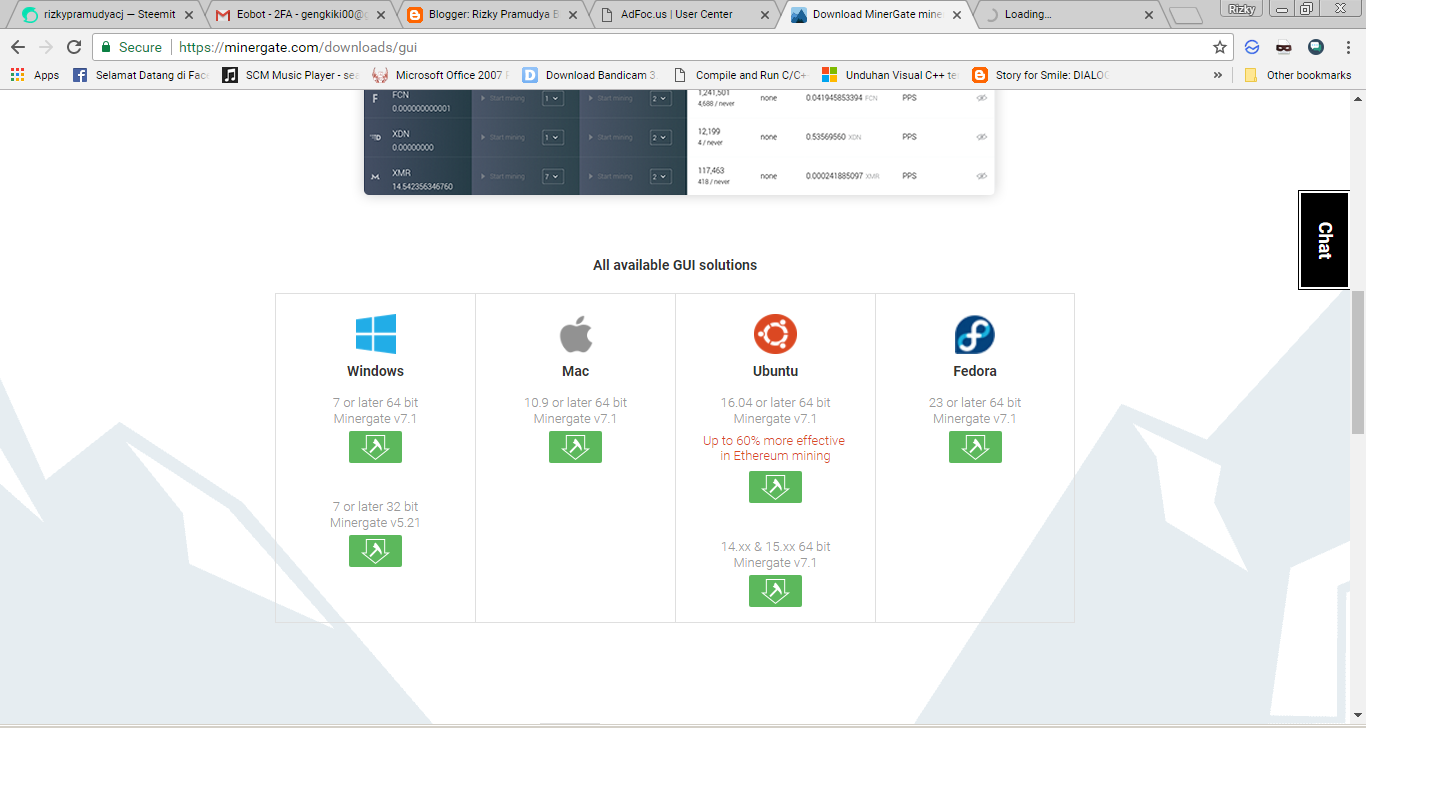This screenshot has height=810, width=1440.
Task: Click the green Secure padlock icon
Action: [106, 47]
